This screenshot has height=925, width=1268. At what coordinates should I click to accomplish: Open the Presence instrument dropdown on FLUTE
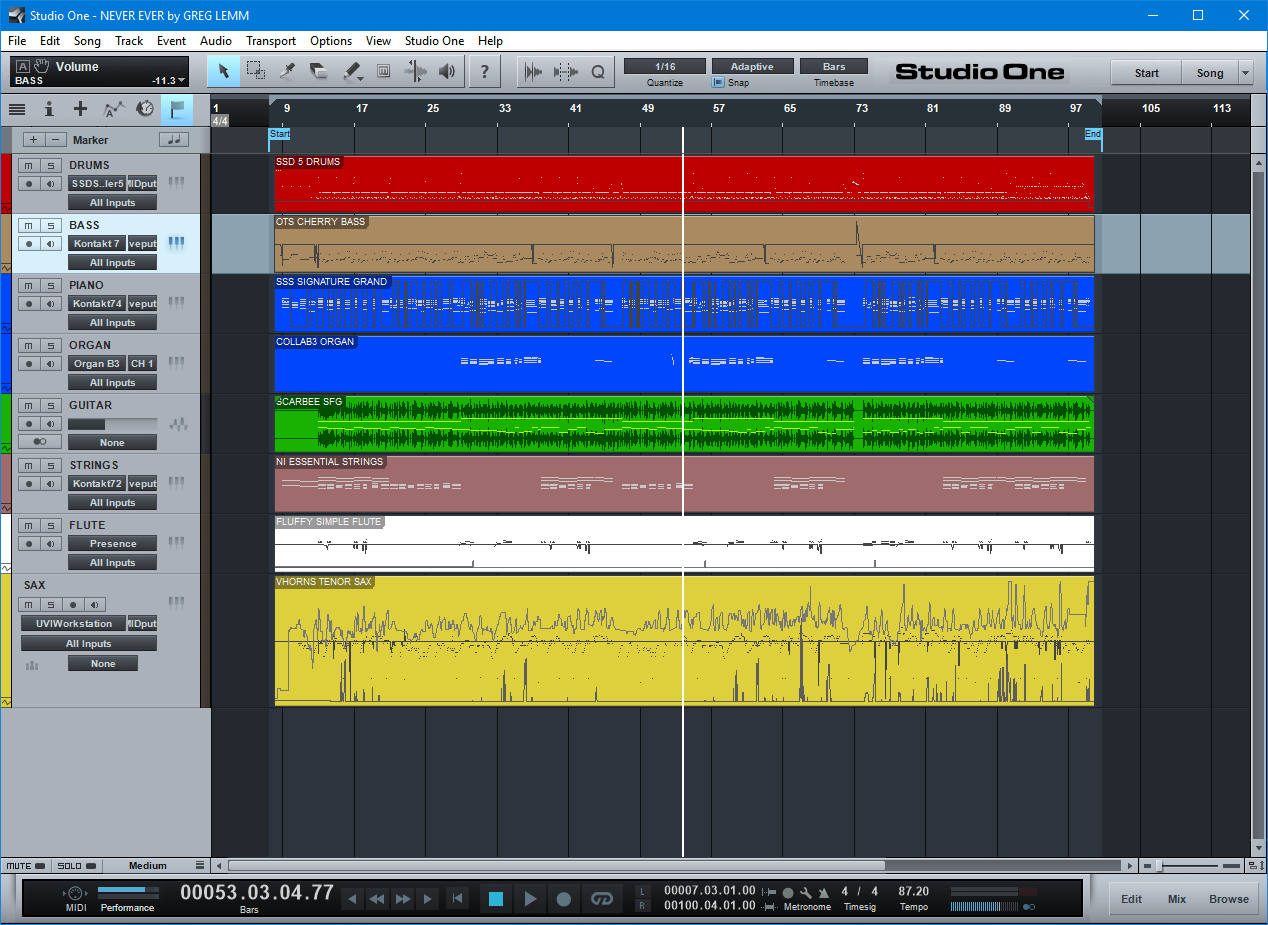(112, 544)
